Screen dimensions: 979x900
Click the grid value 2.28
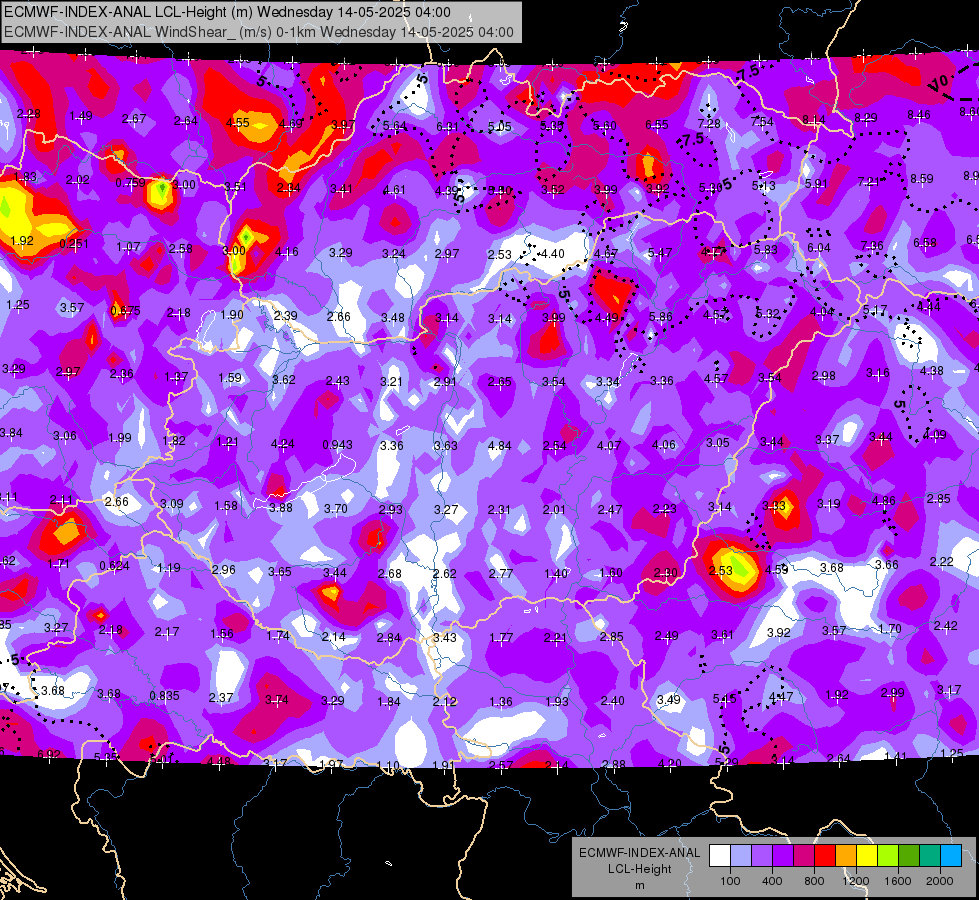click(x=29, y=114)
